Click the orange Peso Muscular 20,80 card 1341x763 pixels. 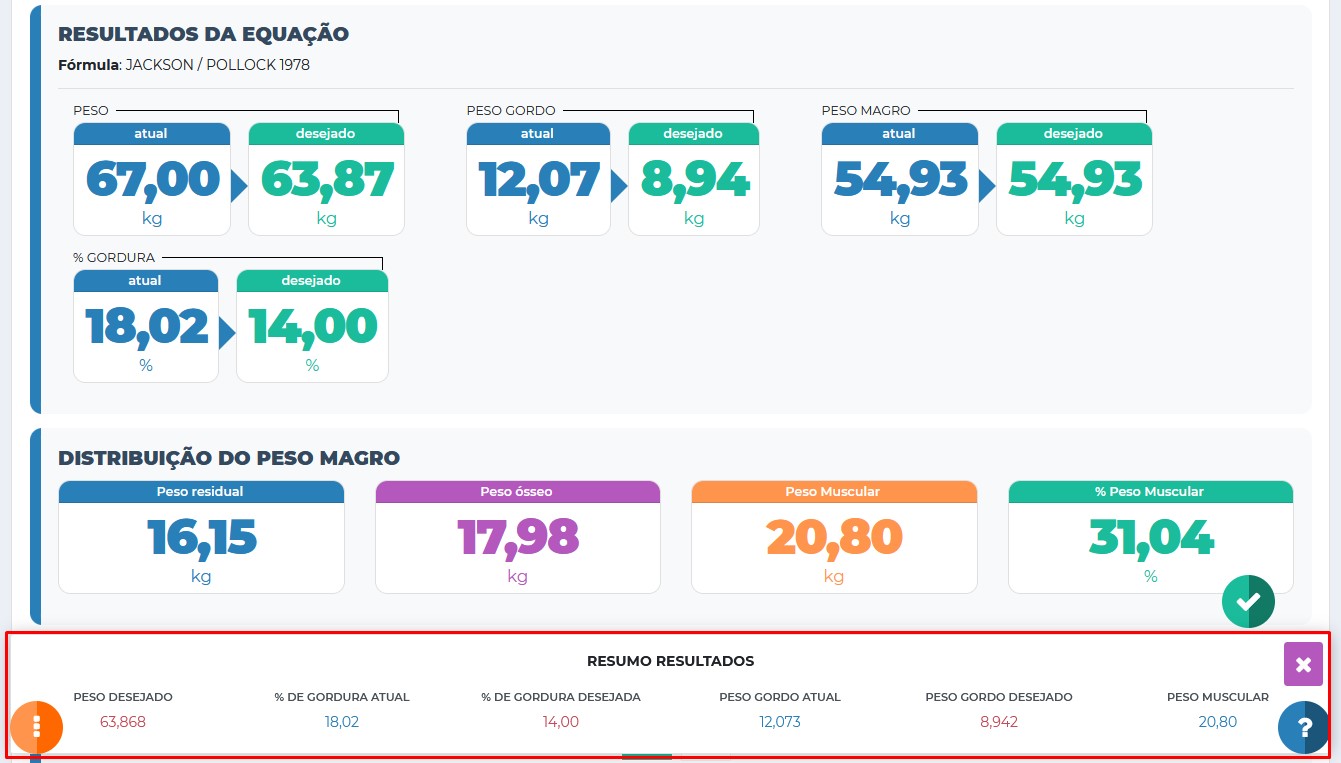coord(833,538)
